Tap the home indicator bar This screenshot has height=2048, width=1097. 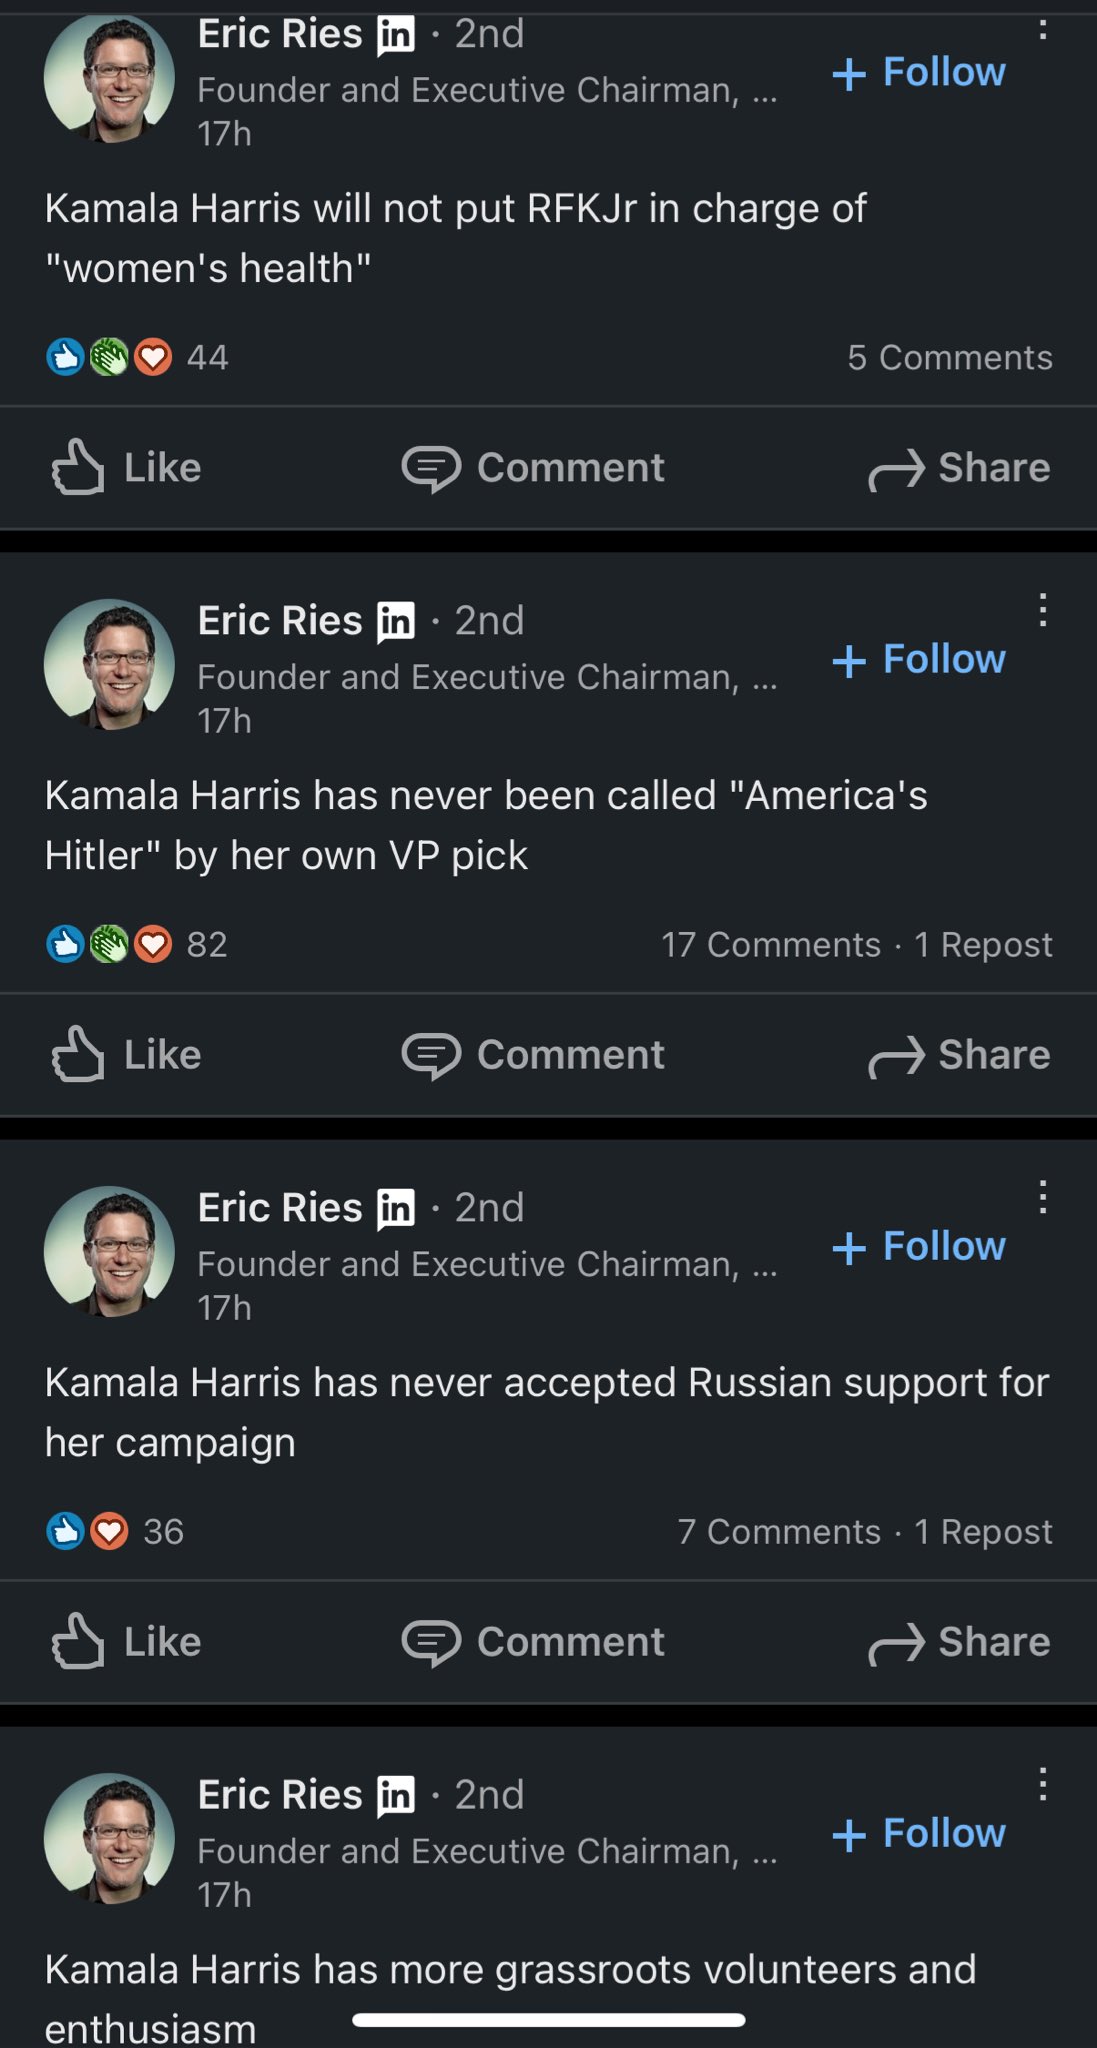point(548,2020)
